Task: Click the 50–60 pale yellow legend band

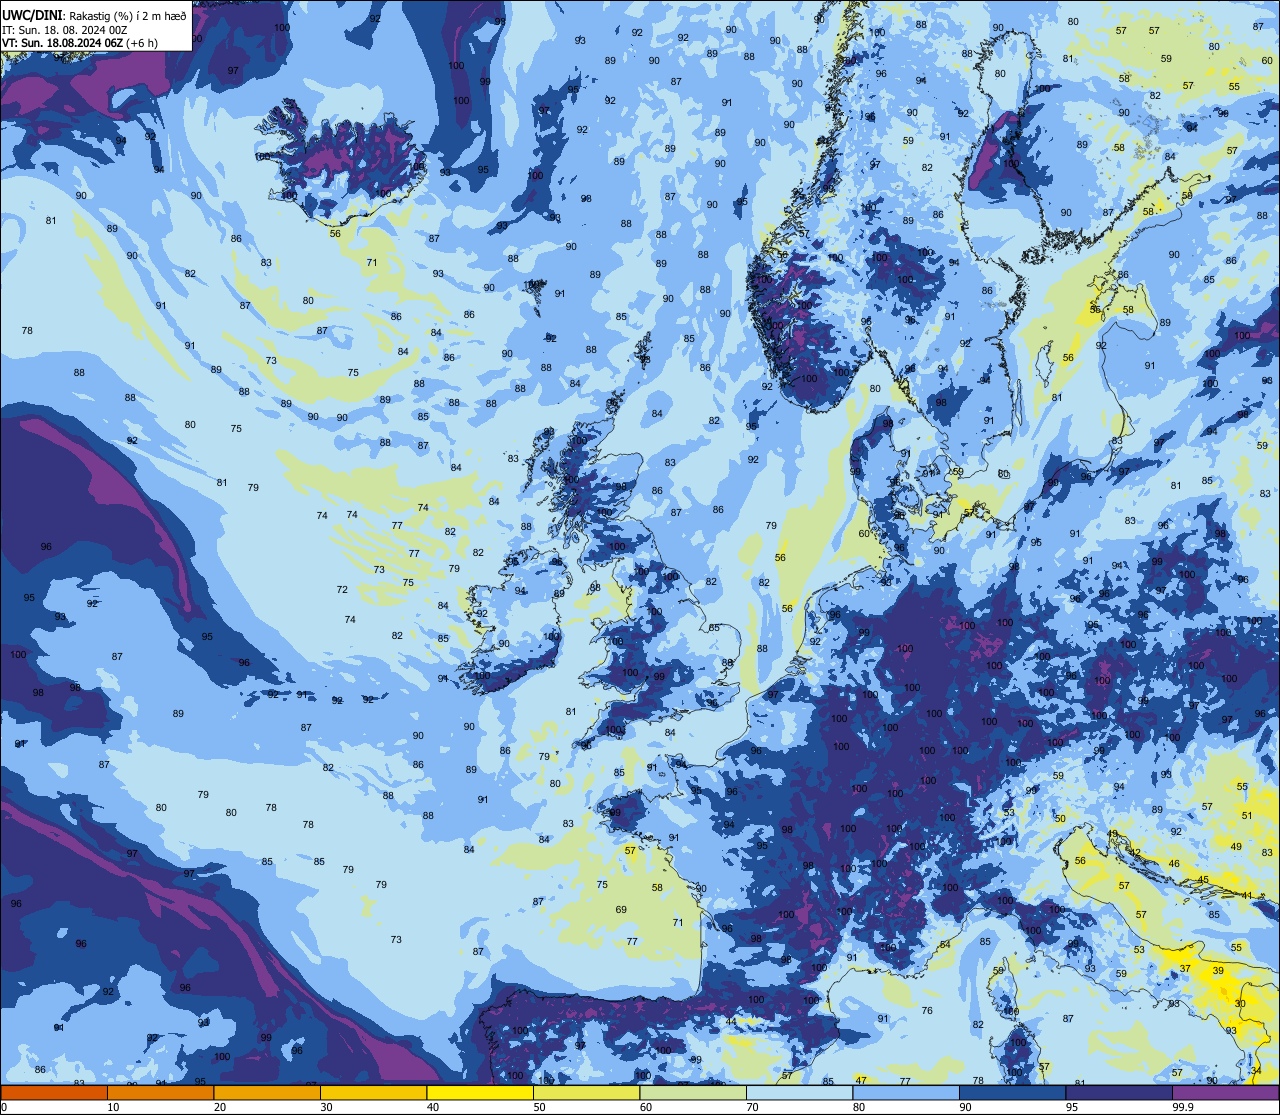Action: point(586,1092)
